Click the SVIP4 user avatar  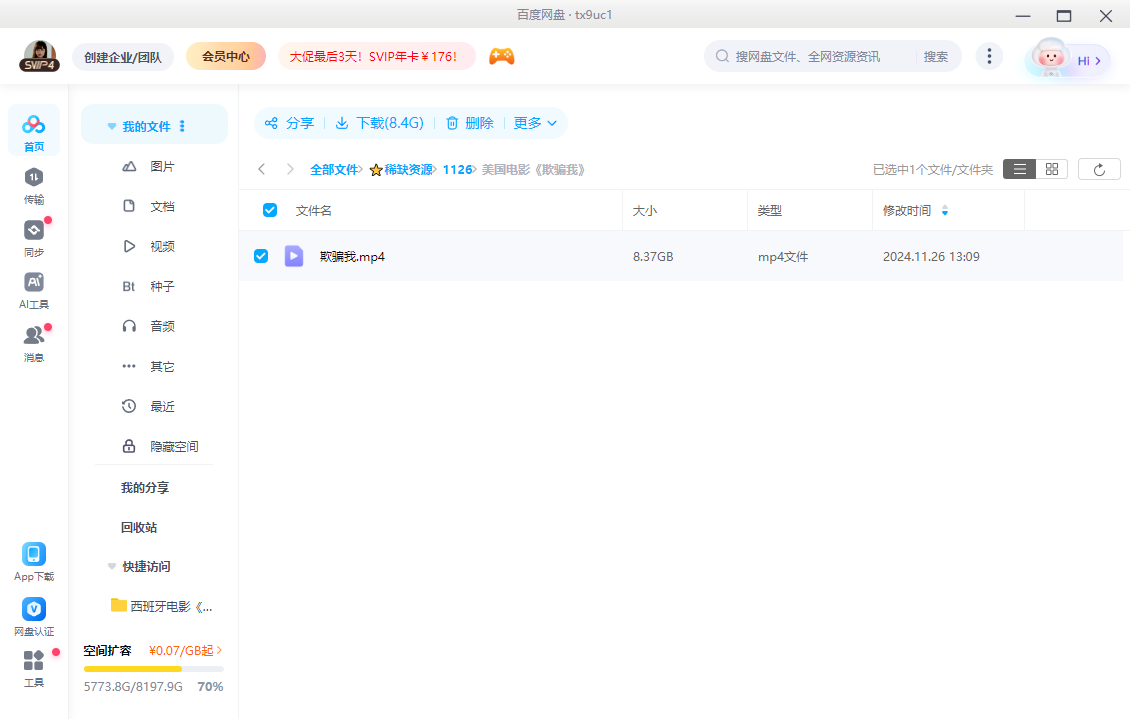pos(40,56)
